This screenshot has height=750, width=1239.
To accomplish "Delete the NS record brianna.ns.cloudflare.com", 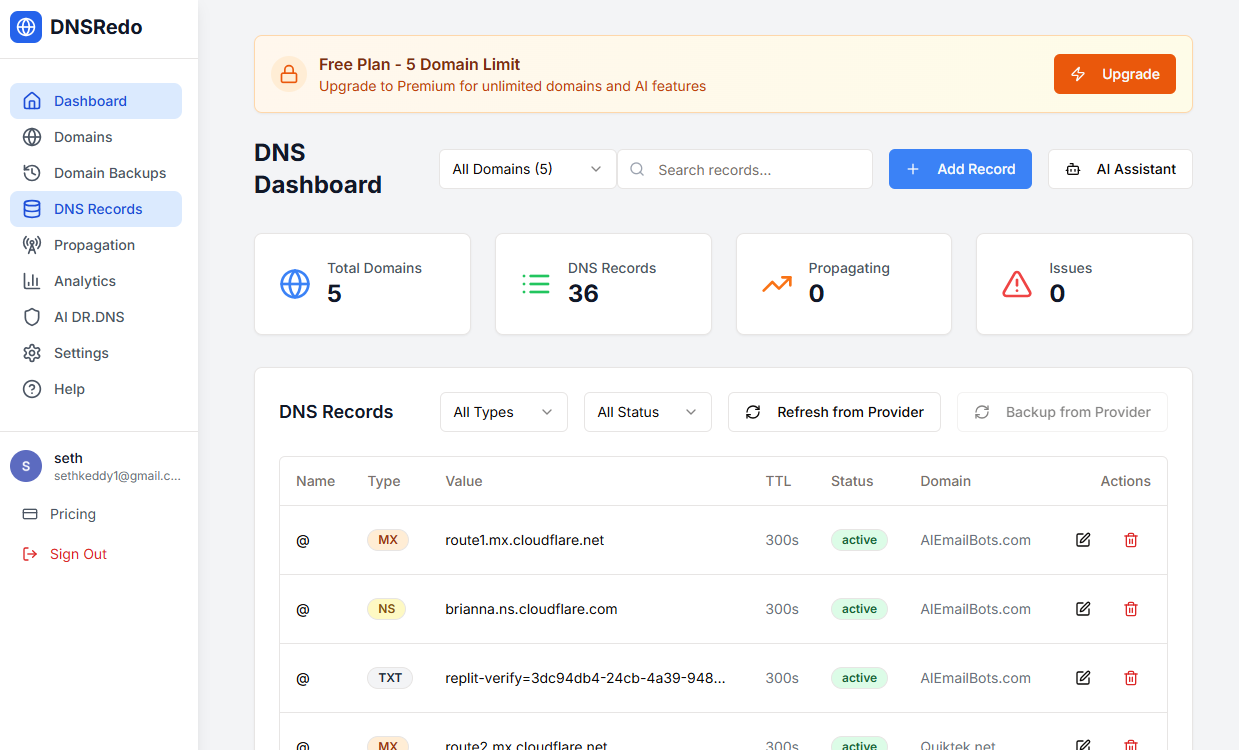I will point(1131,608).
